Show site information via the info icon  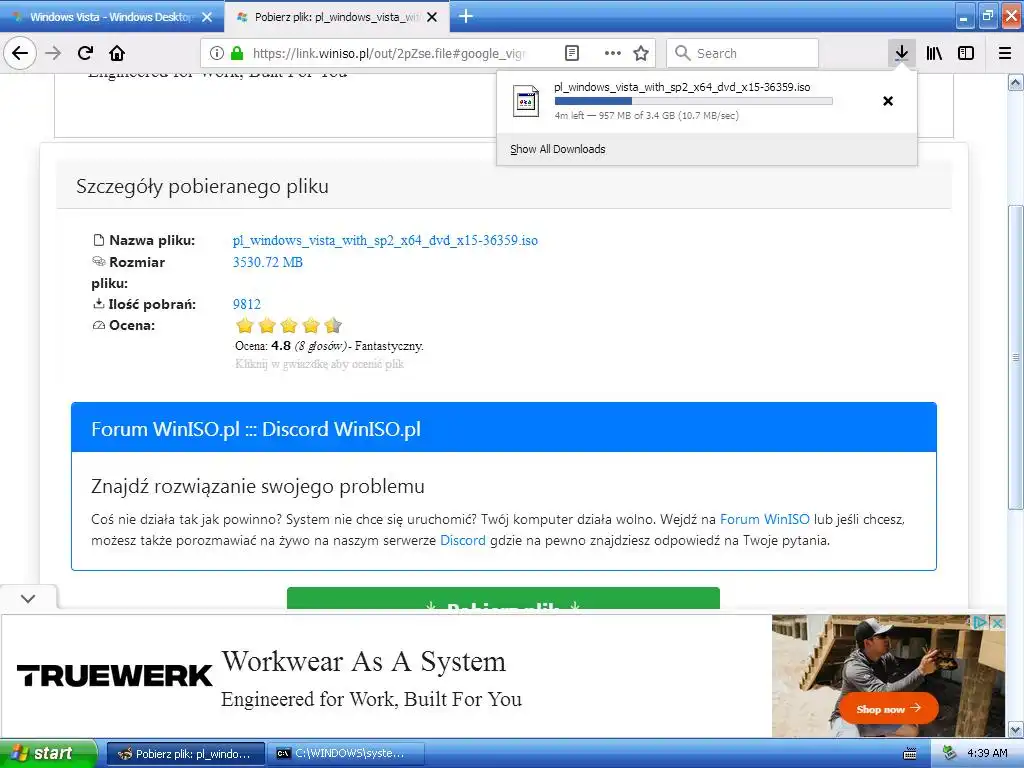tap(217, 53)
